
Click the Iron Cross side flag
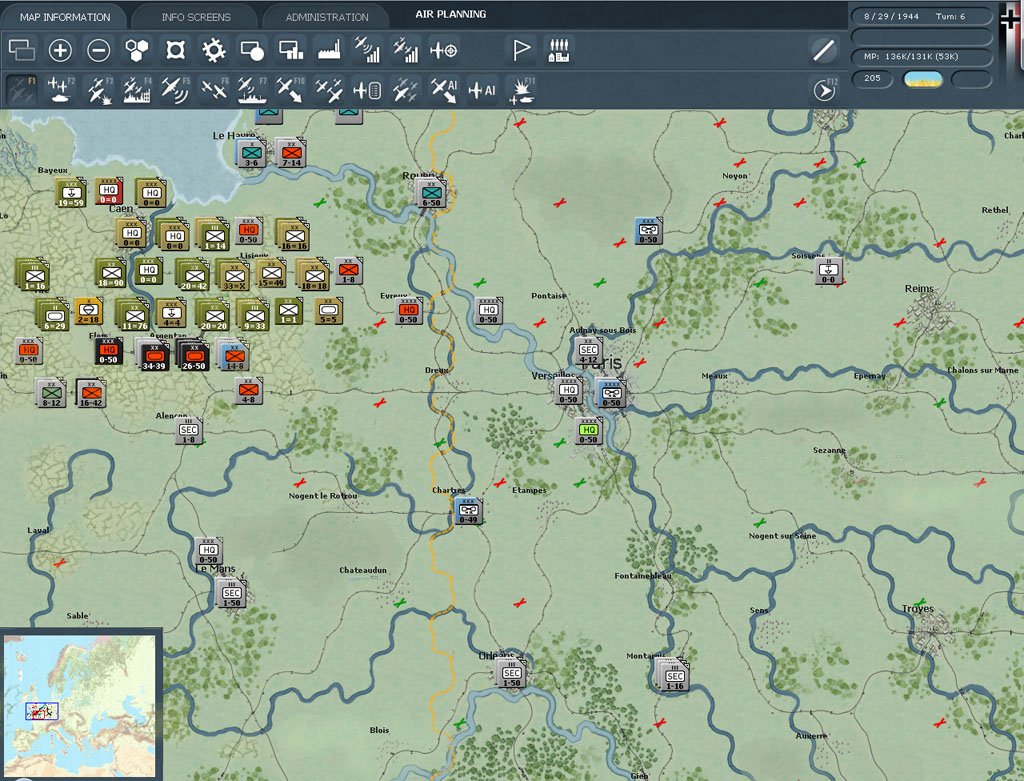pyautogui.click(x=1011, y=18)
